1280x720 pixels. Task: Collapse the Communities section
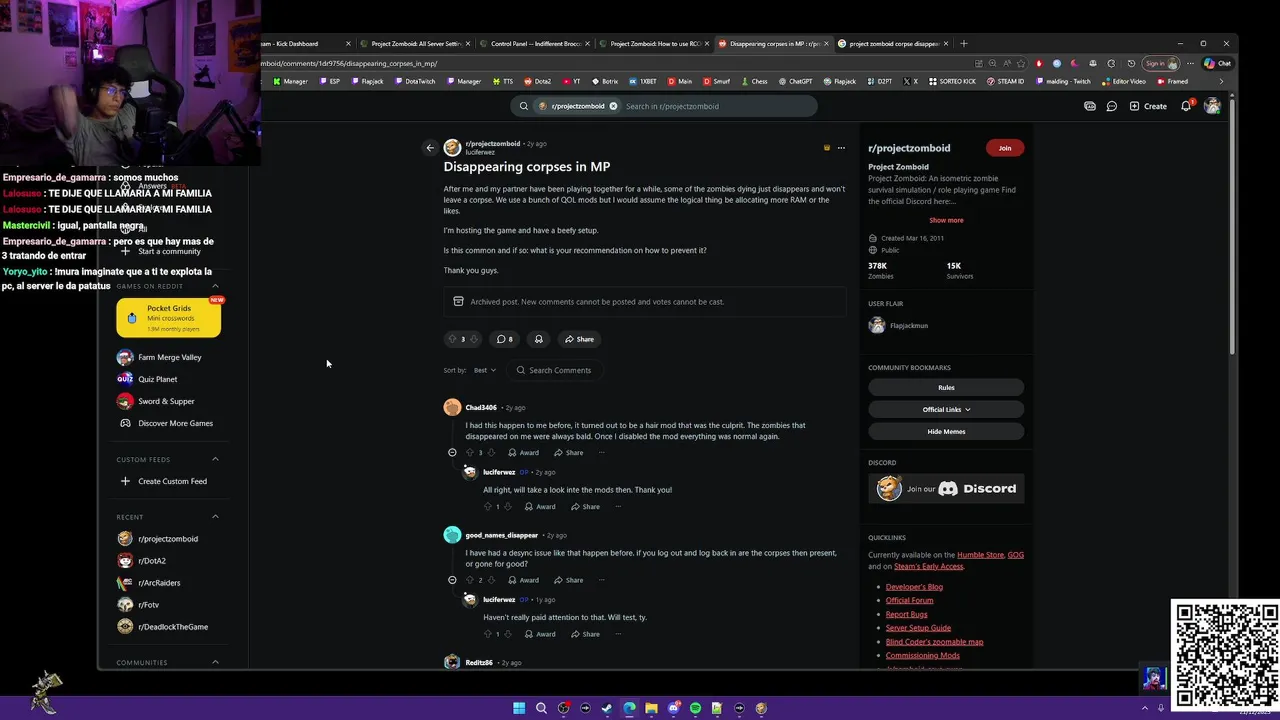(215, 662)
